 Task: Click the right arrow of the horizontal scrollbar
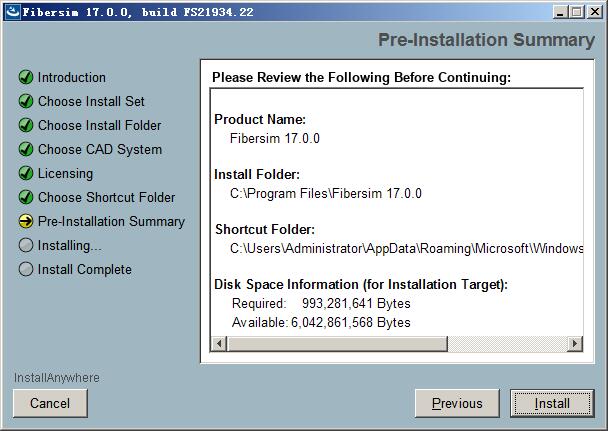[x=575, y=344]
